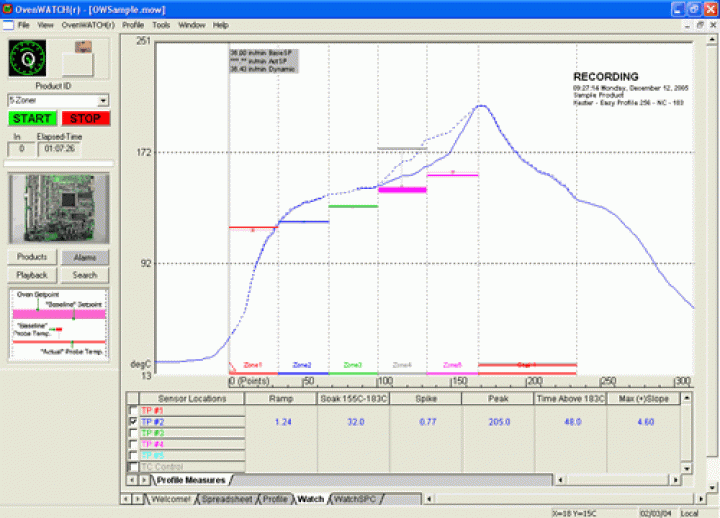
Task: Enable the TP #5 sensor checkbox
Action: click(134, 455)
